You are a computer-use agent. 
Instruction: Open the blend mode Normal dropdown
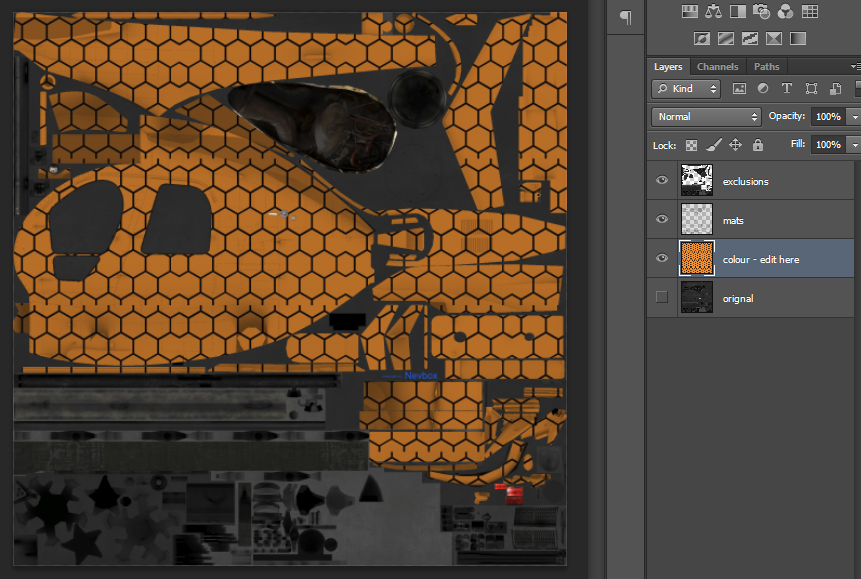(706, 117)
